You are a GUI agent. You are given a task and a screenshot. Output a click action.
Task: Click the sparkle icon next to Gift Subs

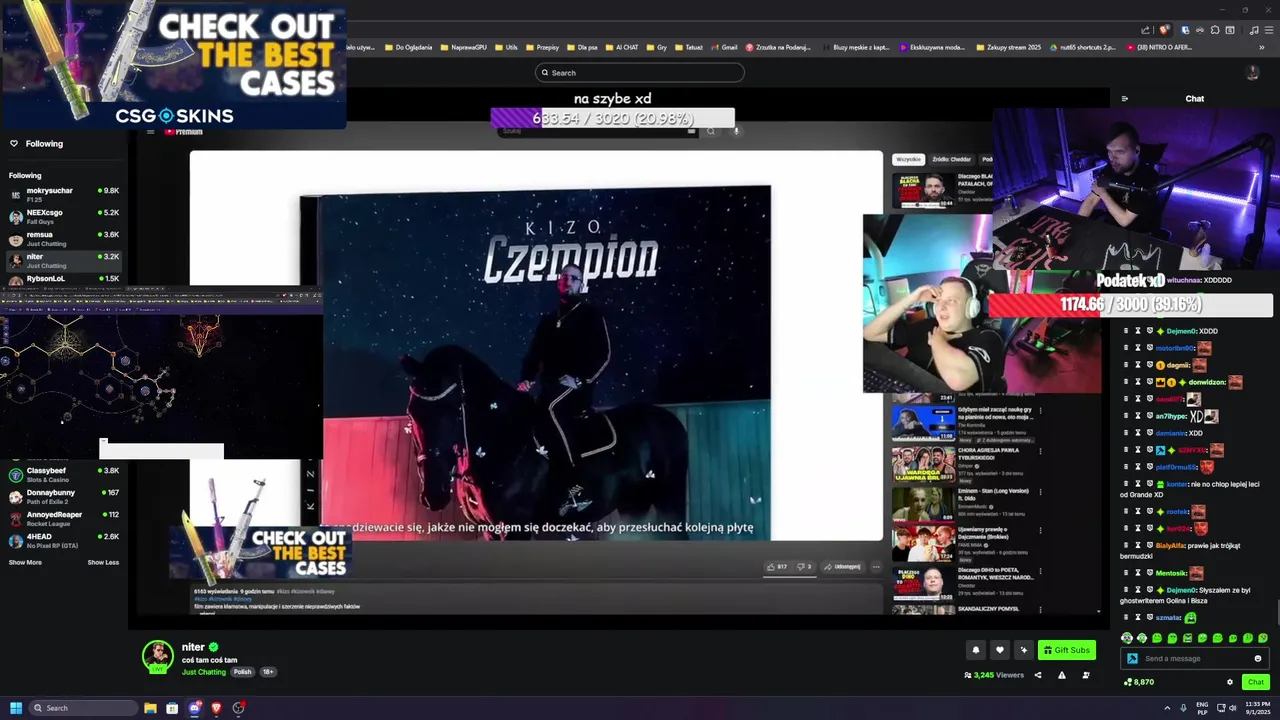(1023, 650)
